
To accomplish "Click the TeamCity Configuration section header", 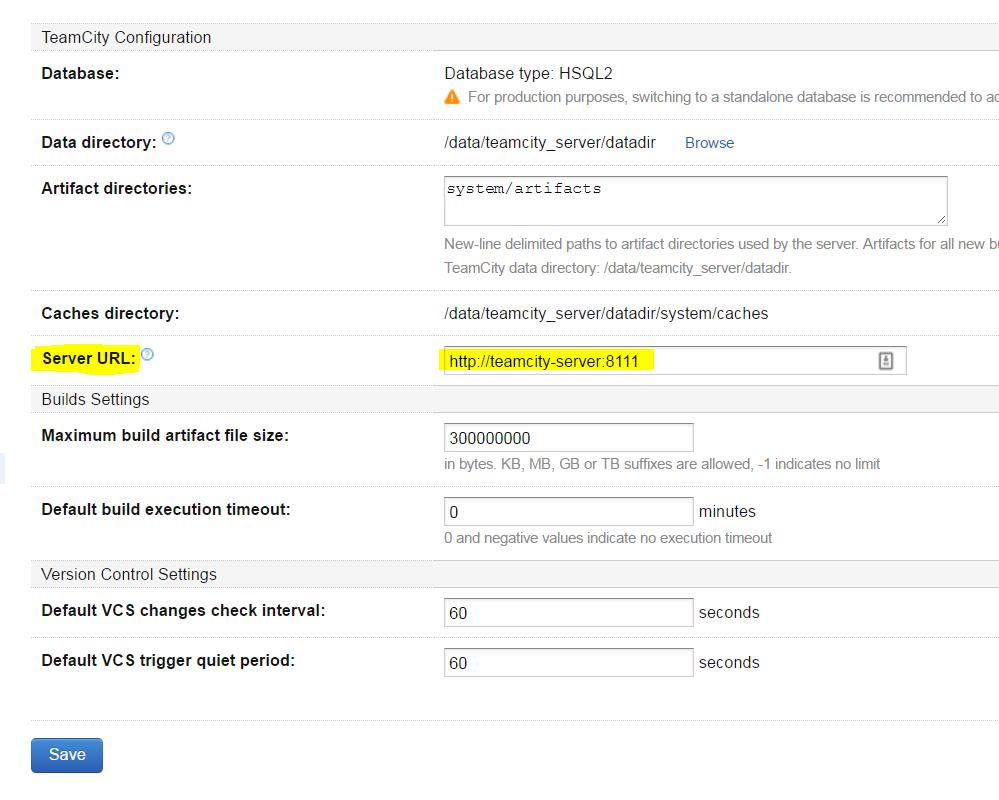I will point(126,38).
